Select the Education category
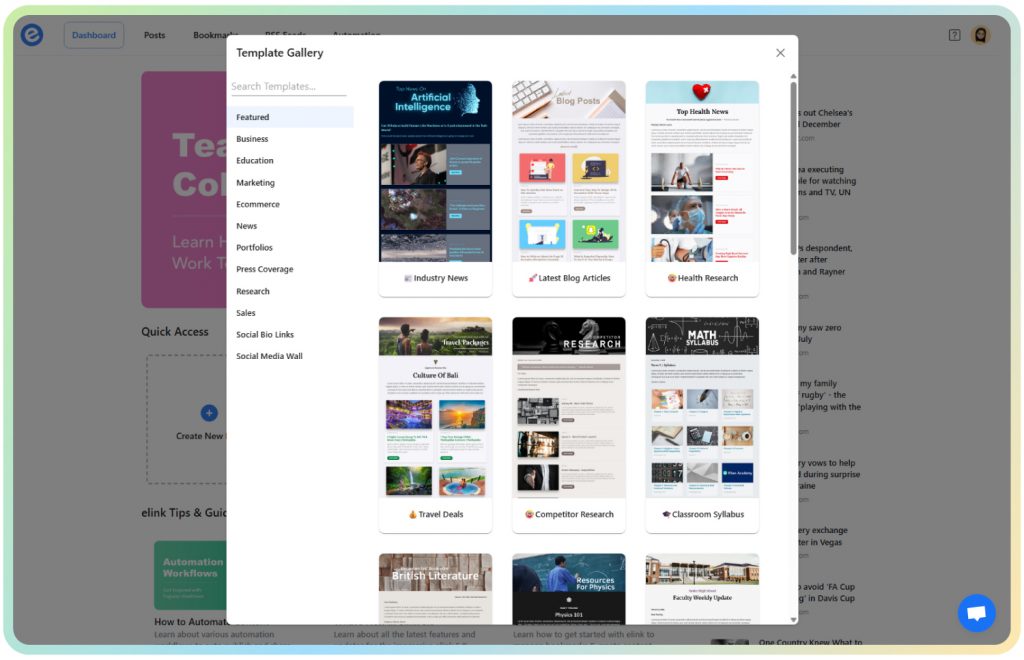The image size is (1024, 660). point(255,161)
